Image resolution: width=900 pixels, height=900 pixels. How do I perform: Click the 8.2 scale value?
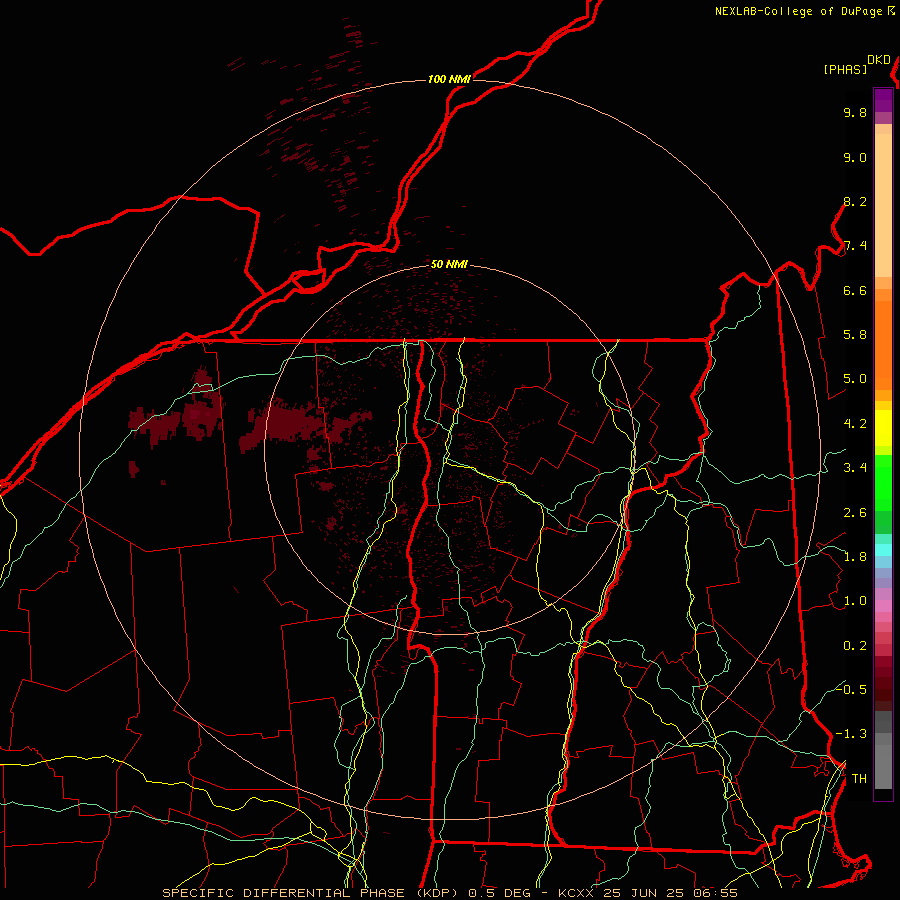[x=855, y=201]
